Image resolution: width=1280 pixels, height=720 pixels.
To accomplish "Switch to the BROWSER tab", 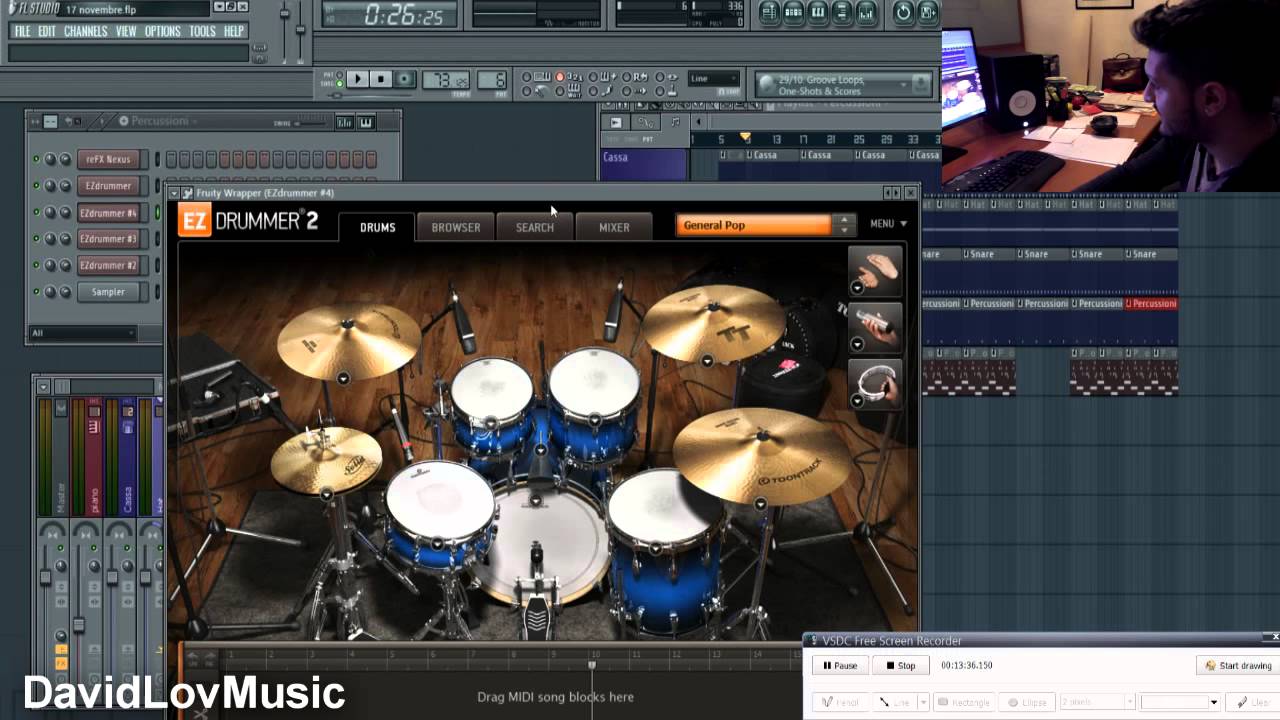I will [x=456, y=227].
